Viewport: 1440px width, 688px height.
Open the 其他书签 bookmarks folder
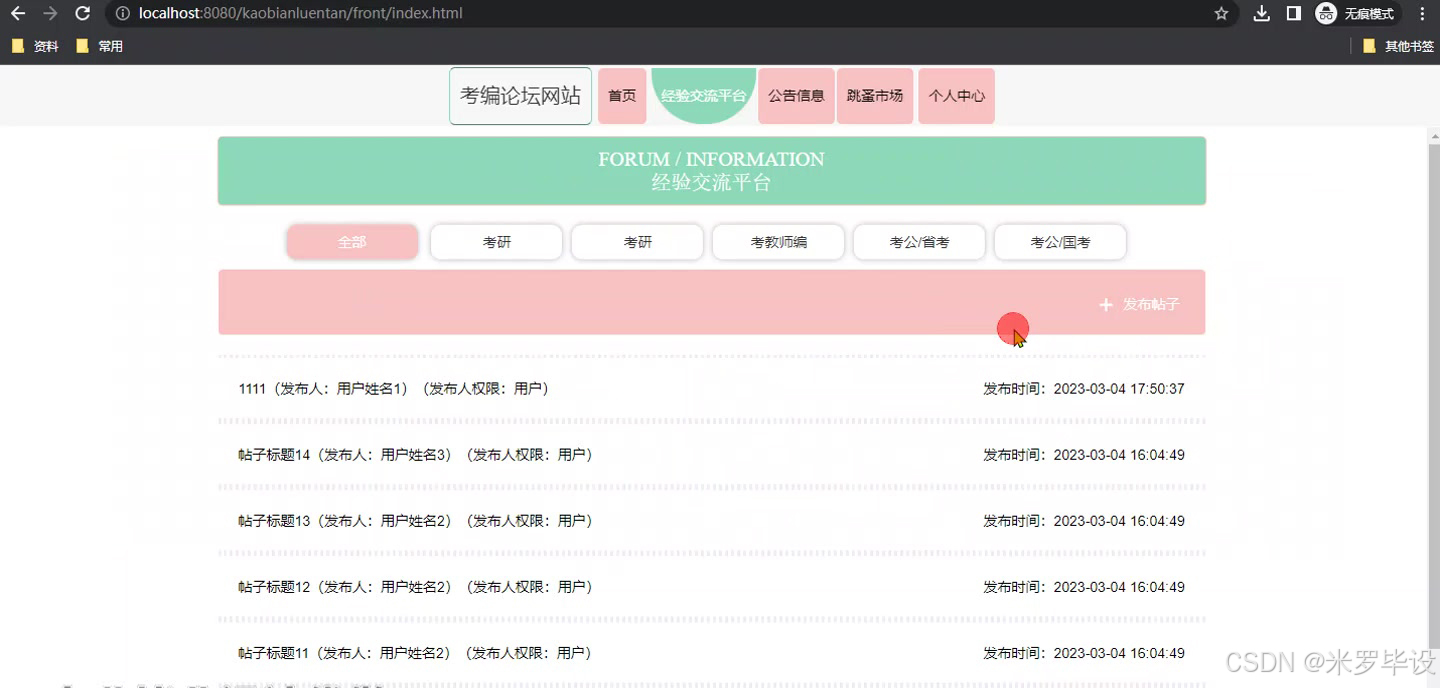[1398, 46]
